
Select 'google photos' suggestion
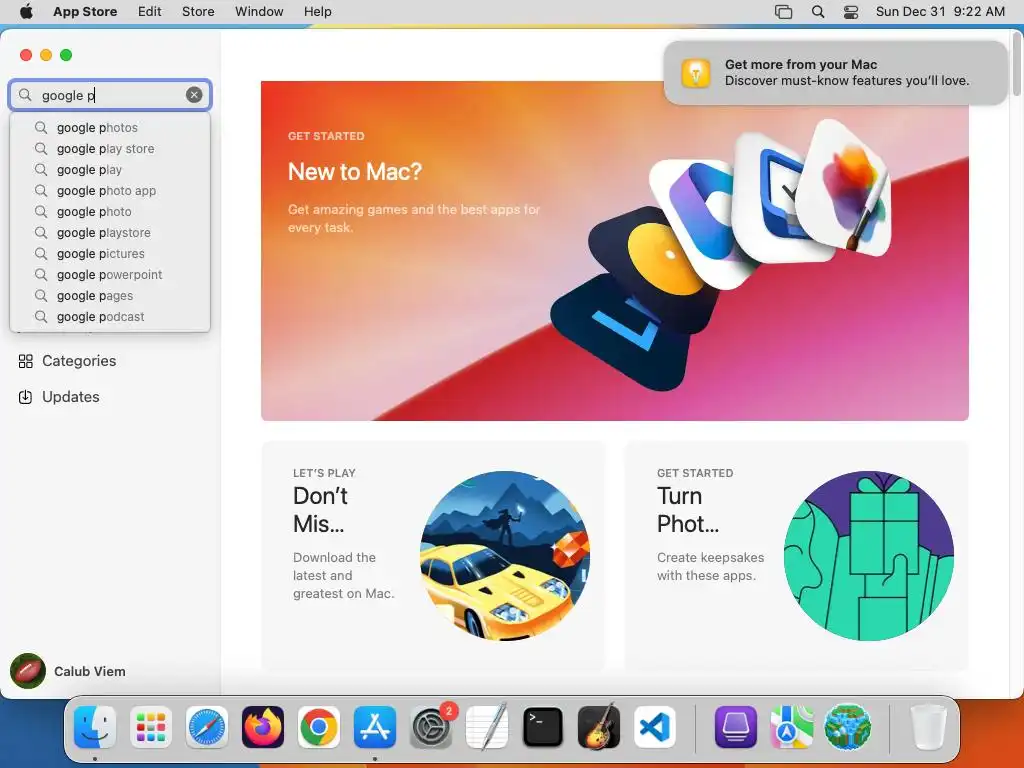pyautogui.click(x=110, y=127)
